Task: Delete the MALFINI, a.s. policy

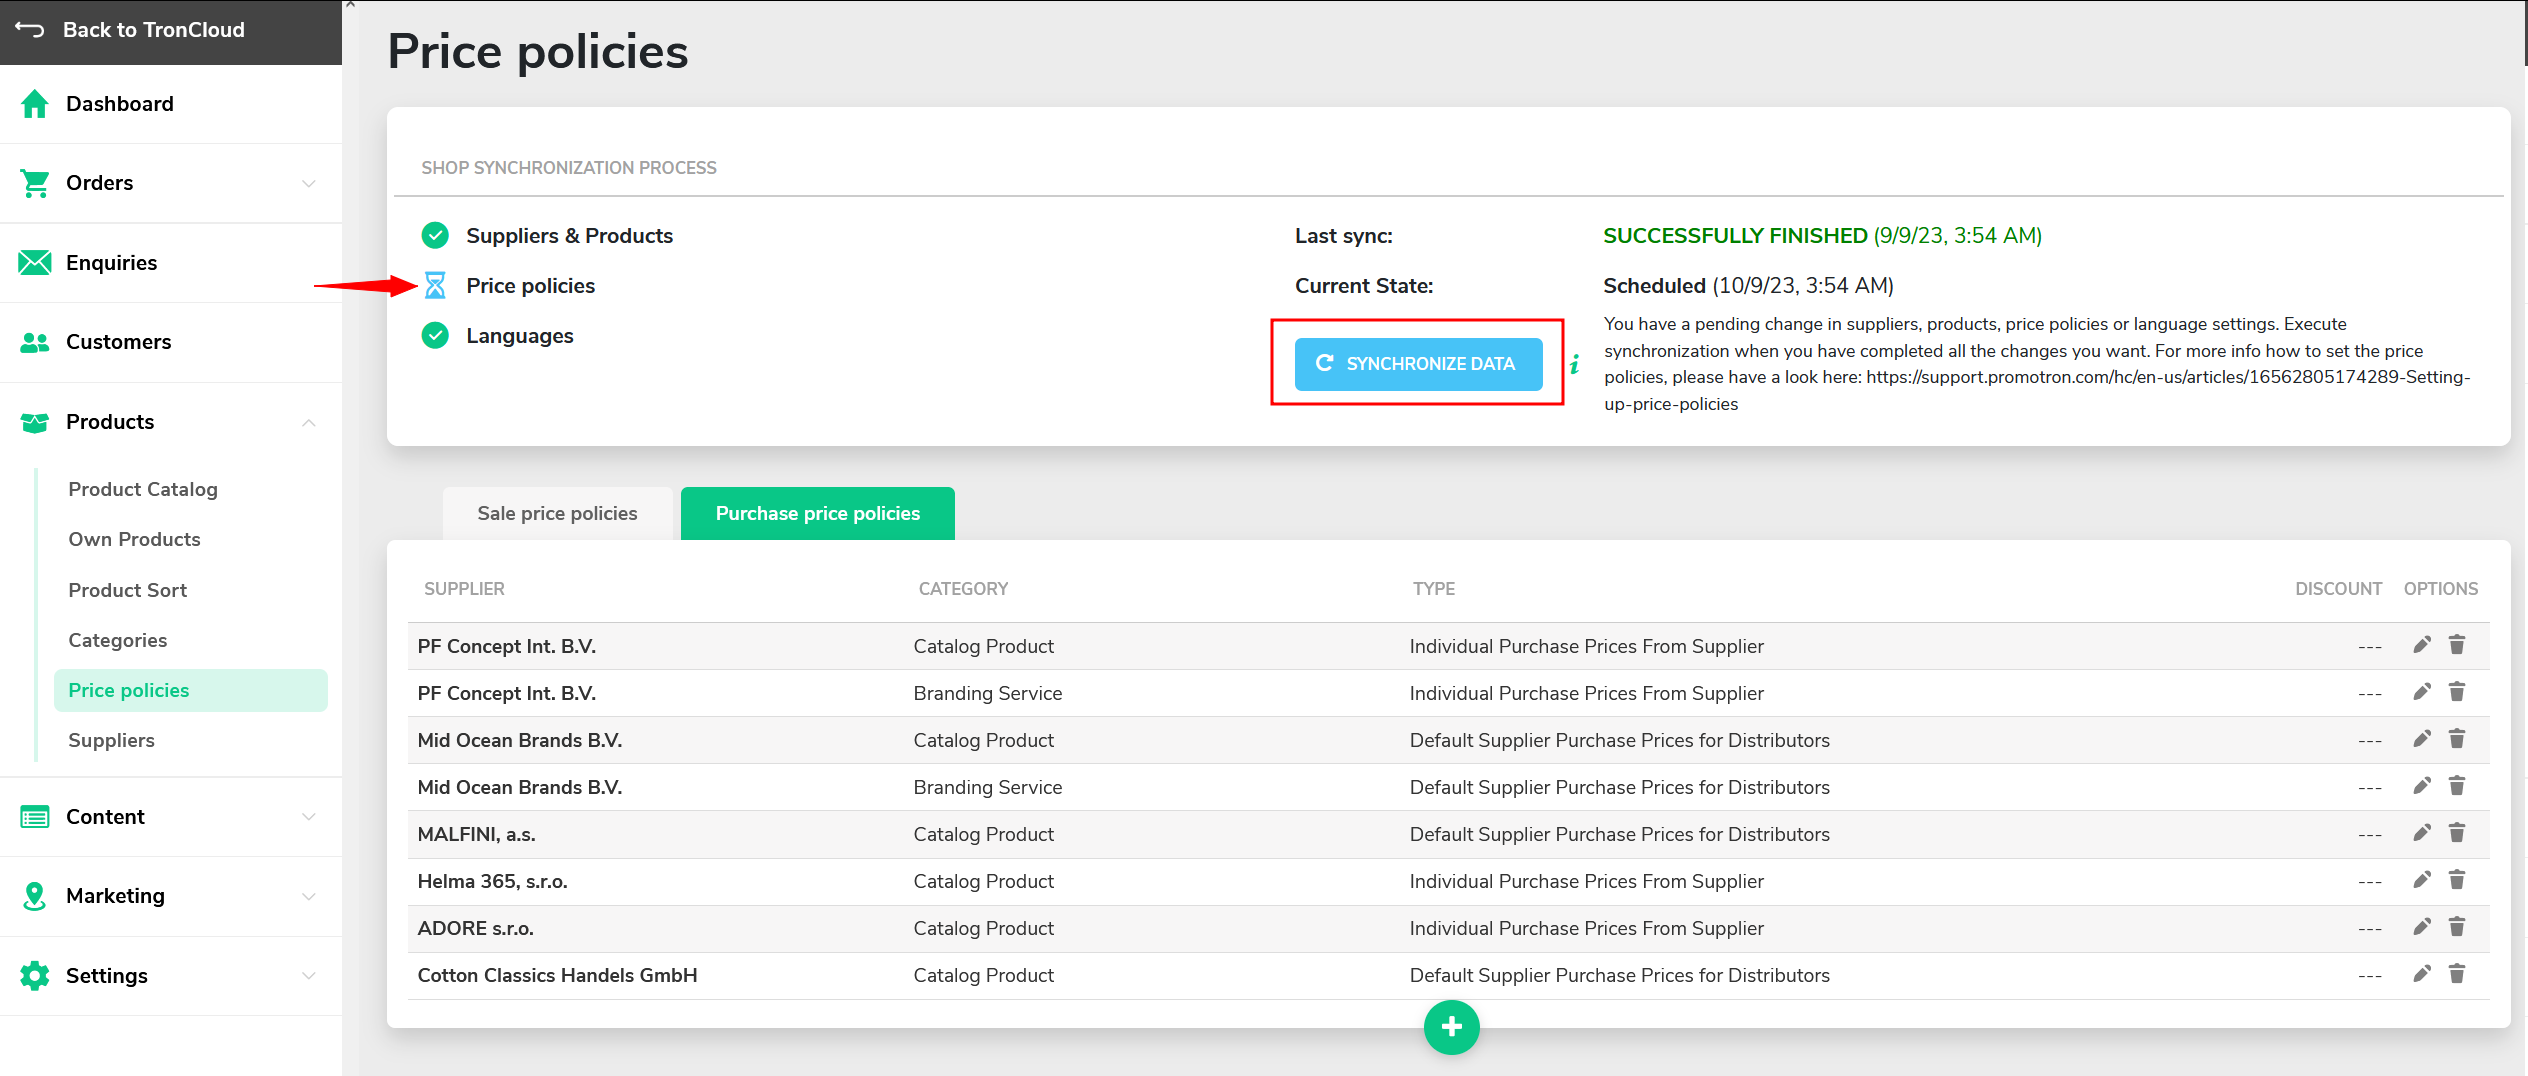Action: [2457, 833]
